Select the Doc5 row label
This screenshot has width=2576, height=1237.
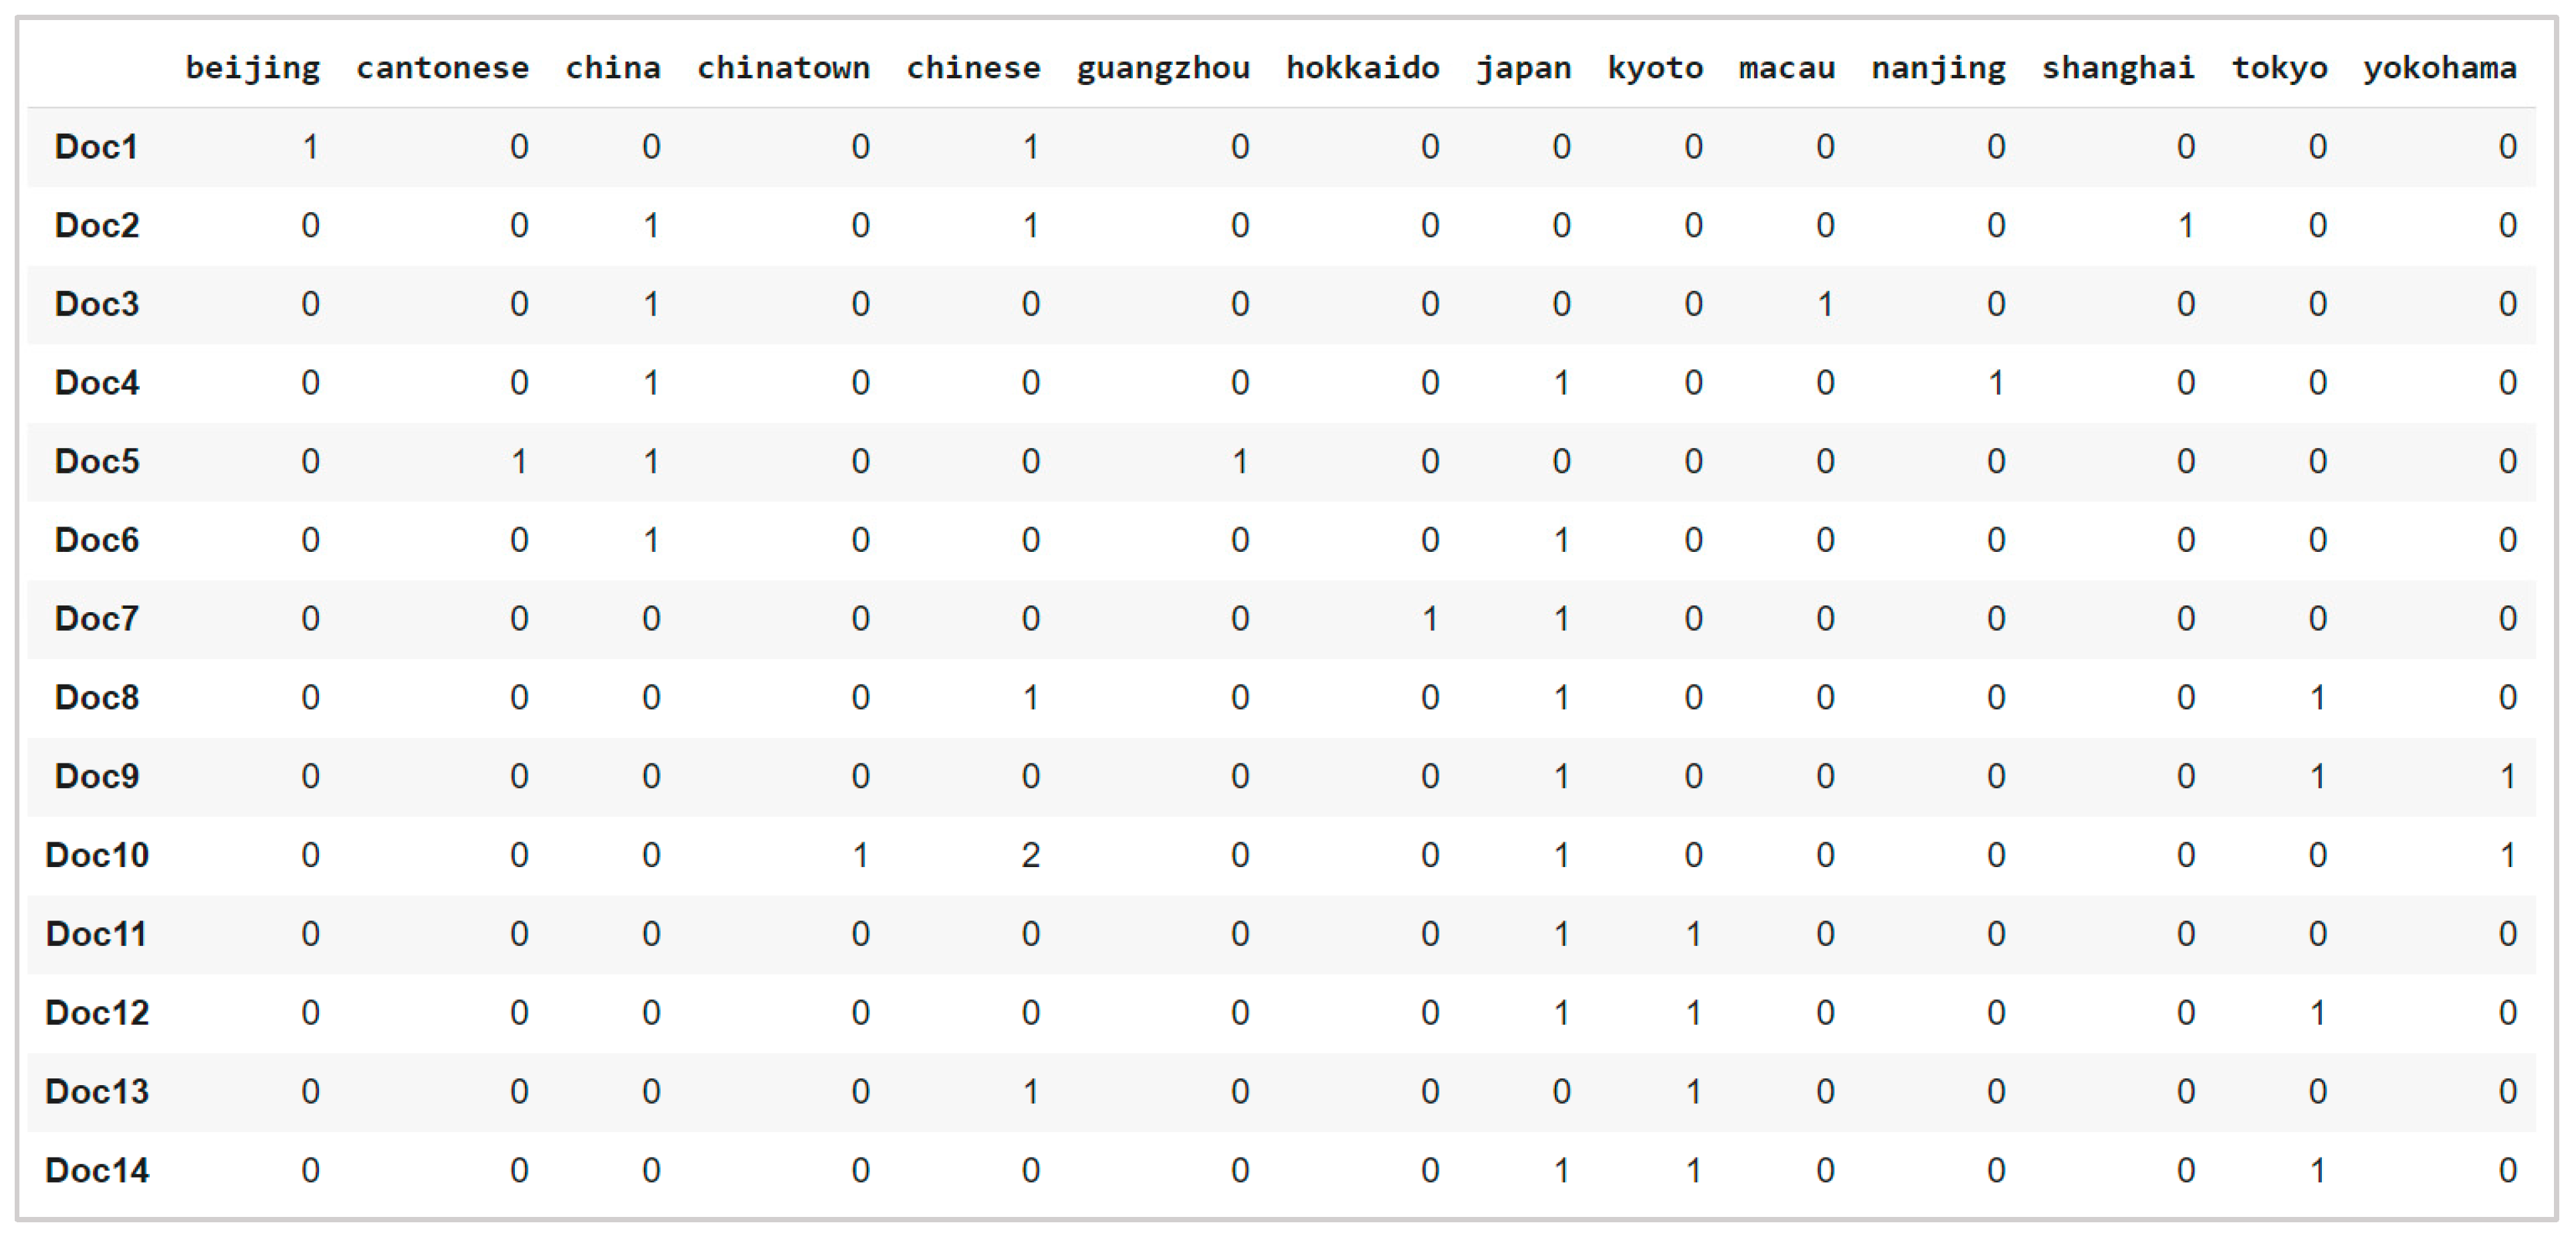96,461
